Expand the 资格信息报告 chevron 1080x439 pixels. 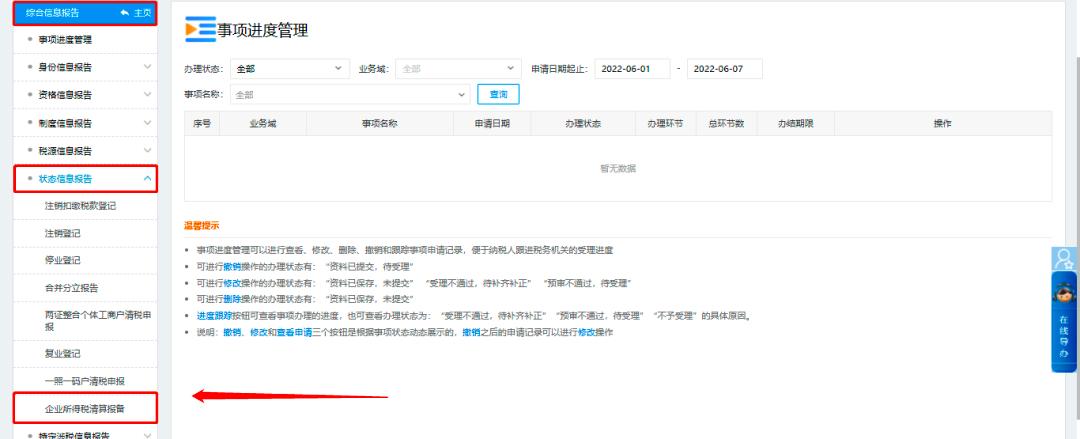coord(147,95)
